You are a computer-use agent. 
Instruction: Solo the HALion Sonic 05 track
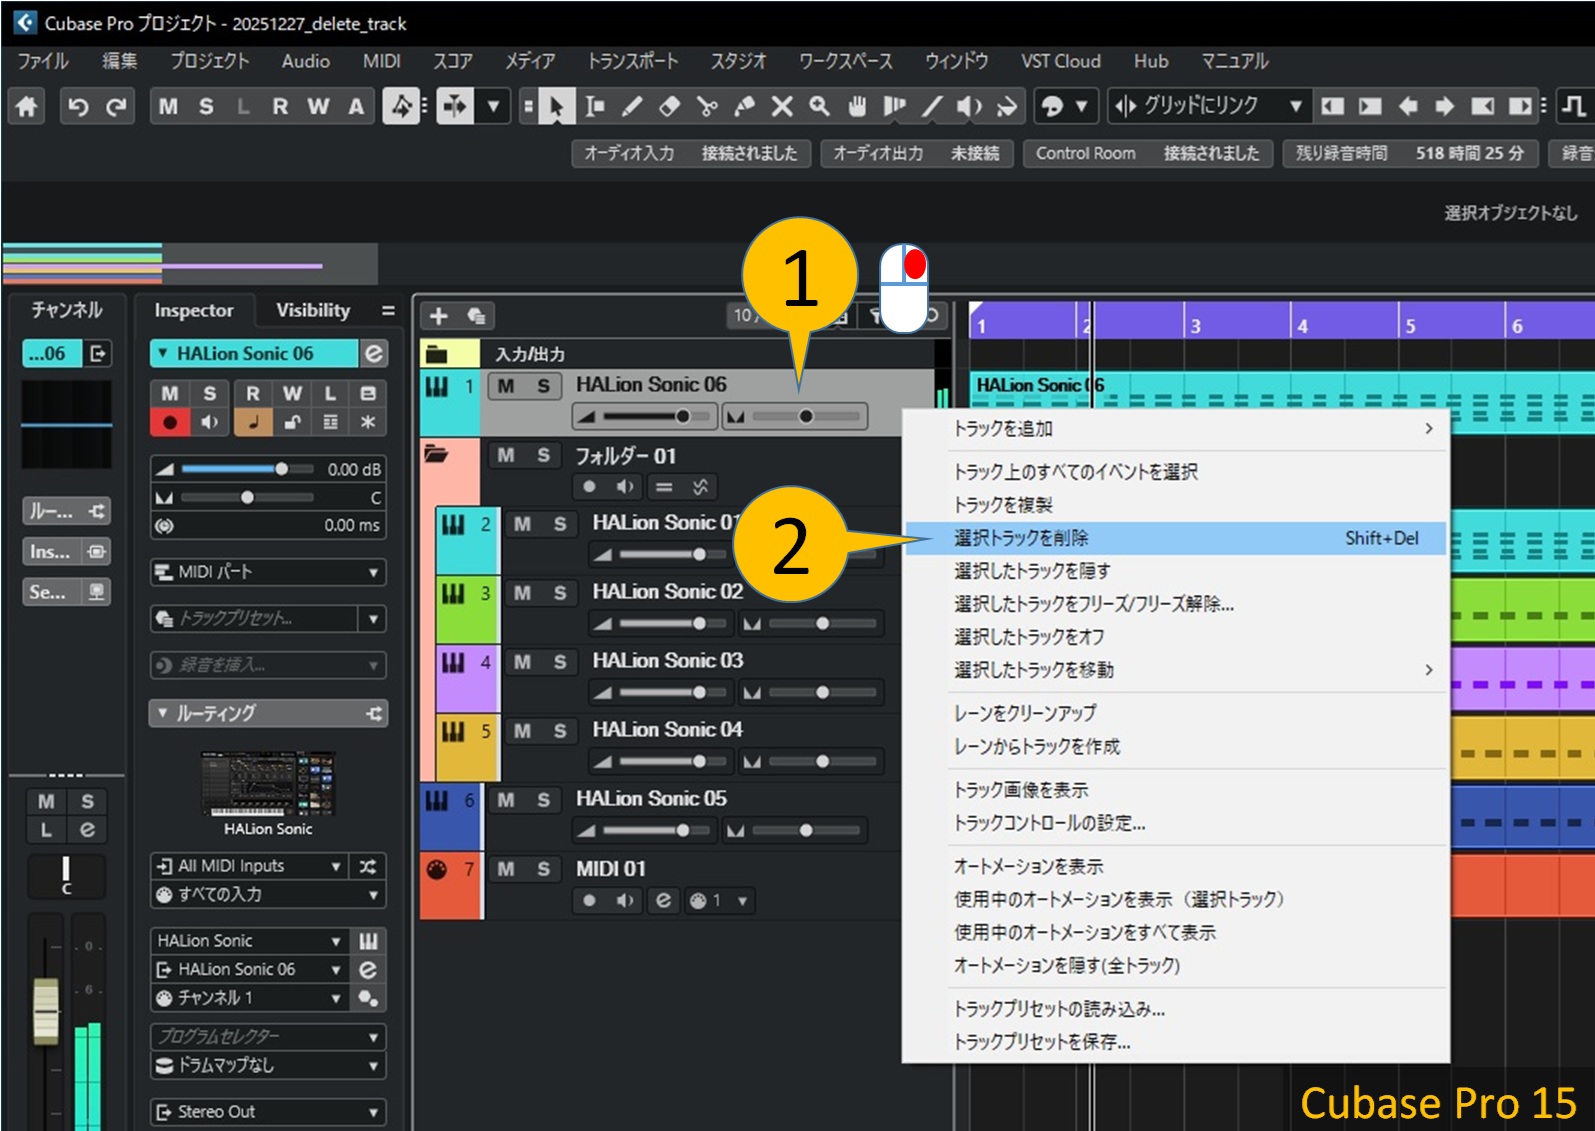(543, 800)
